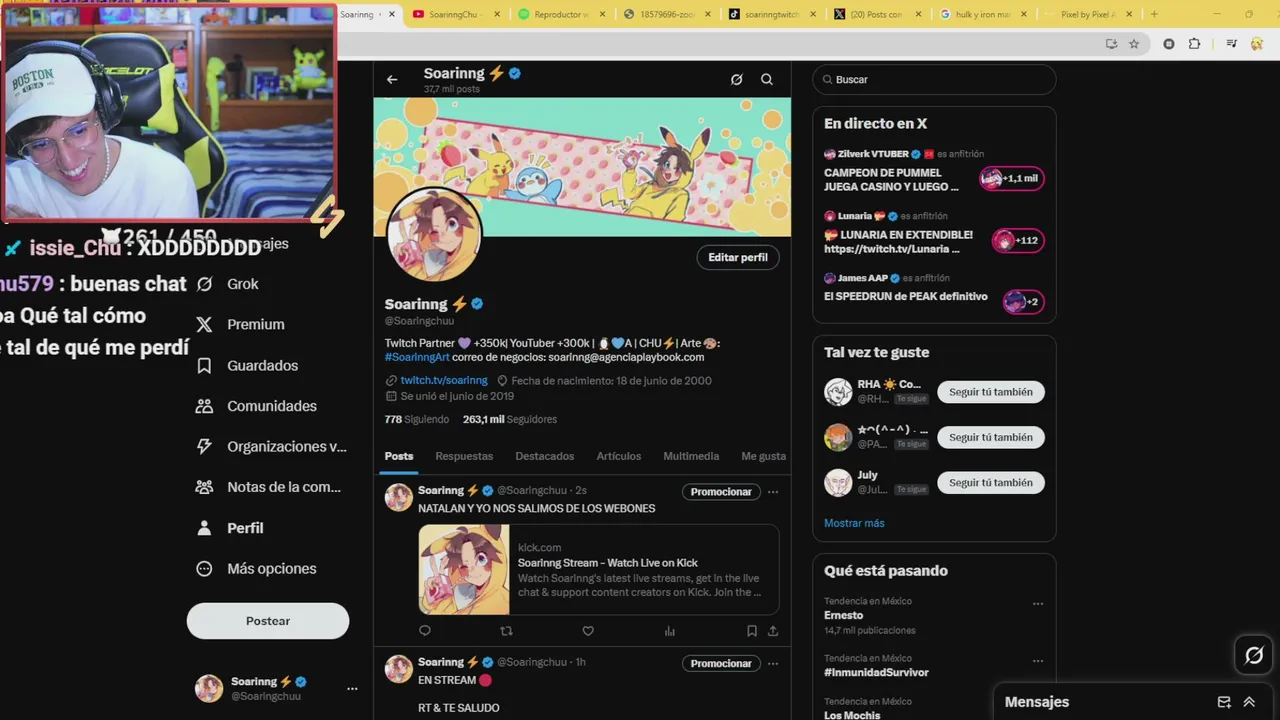The width and height of the screenshot is (1280, 720).
Task: Open more options for #InmunidadSurvivor trend
Action: coord(1038,661)
